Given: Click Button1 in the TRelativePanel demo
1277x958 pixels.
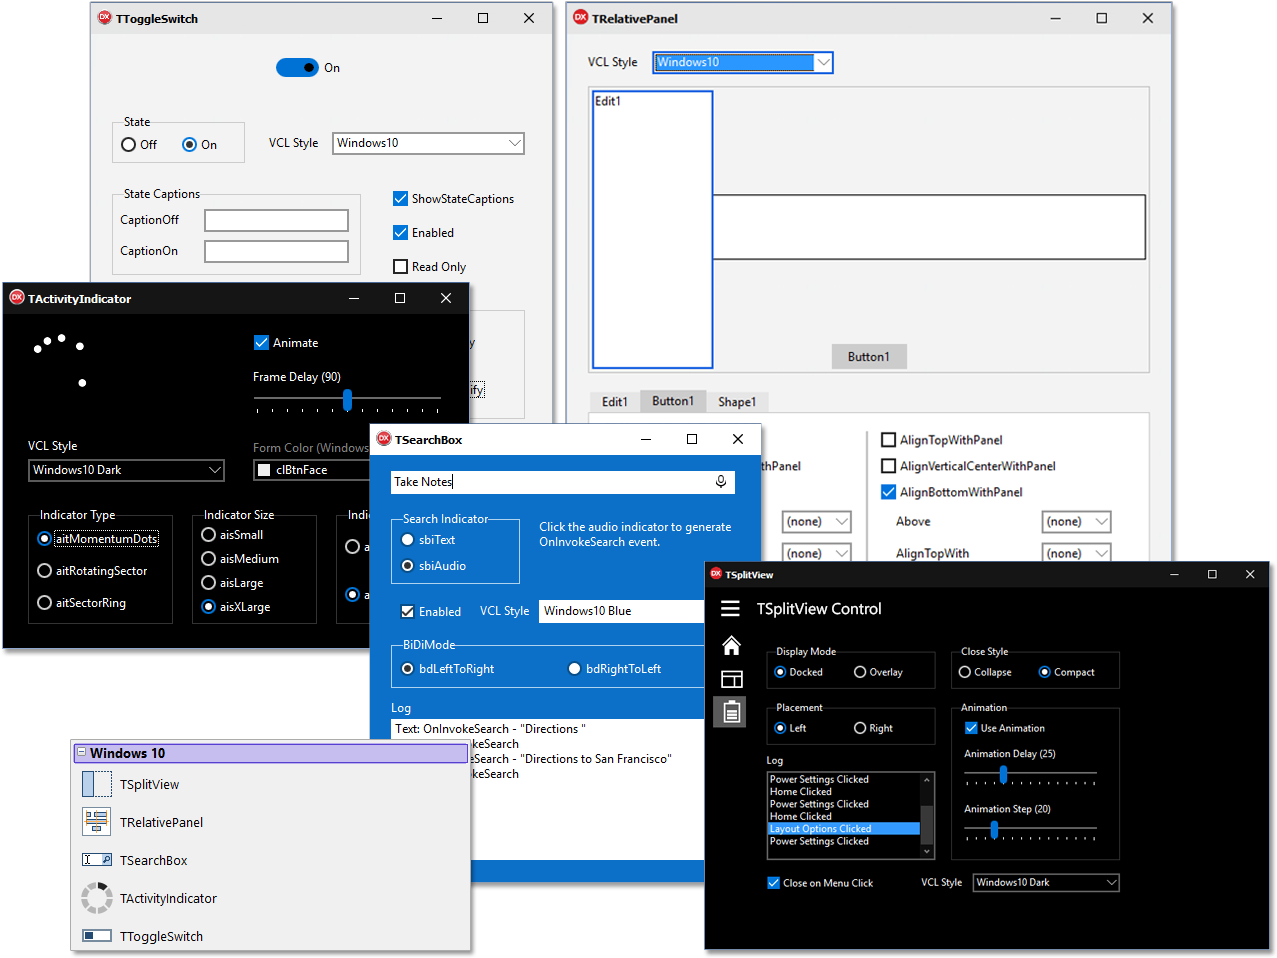Looking at the screenshot, I should [x=868, y=356].
